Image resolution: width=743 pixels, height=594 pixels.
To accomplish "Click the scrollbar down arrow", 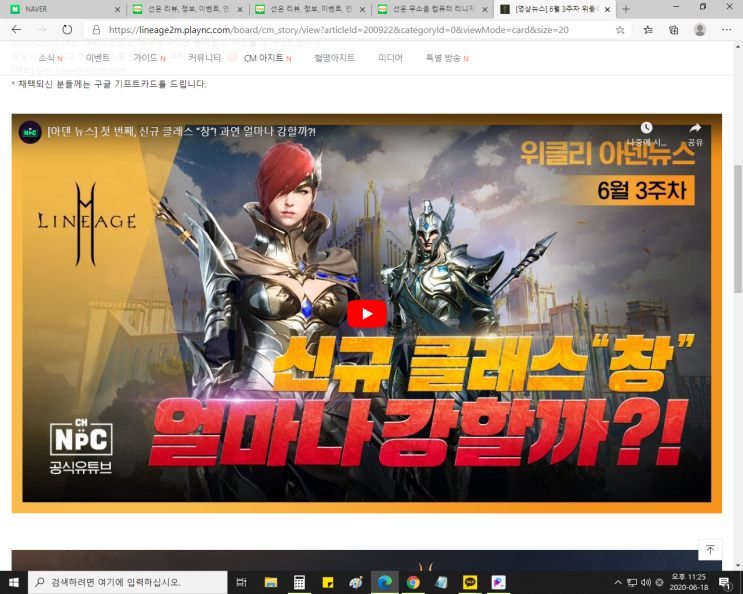I will (x=738, y=565).
